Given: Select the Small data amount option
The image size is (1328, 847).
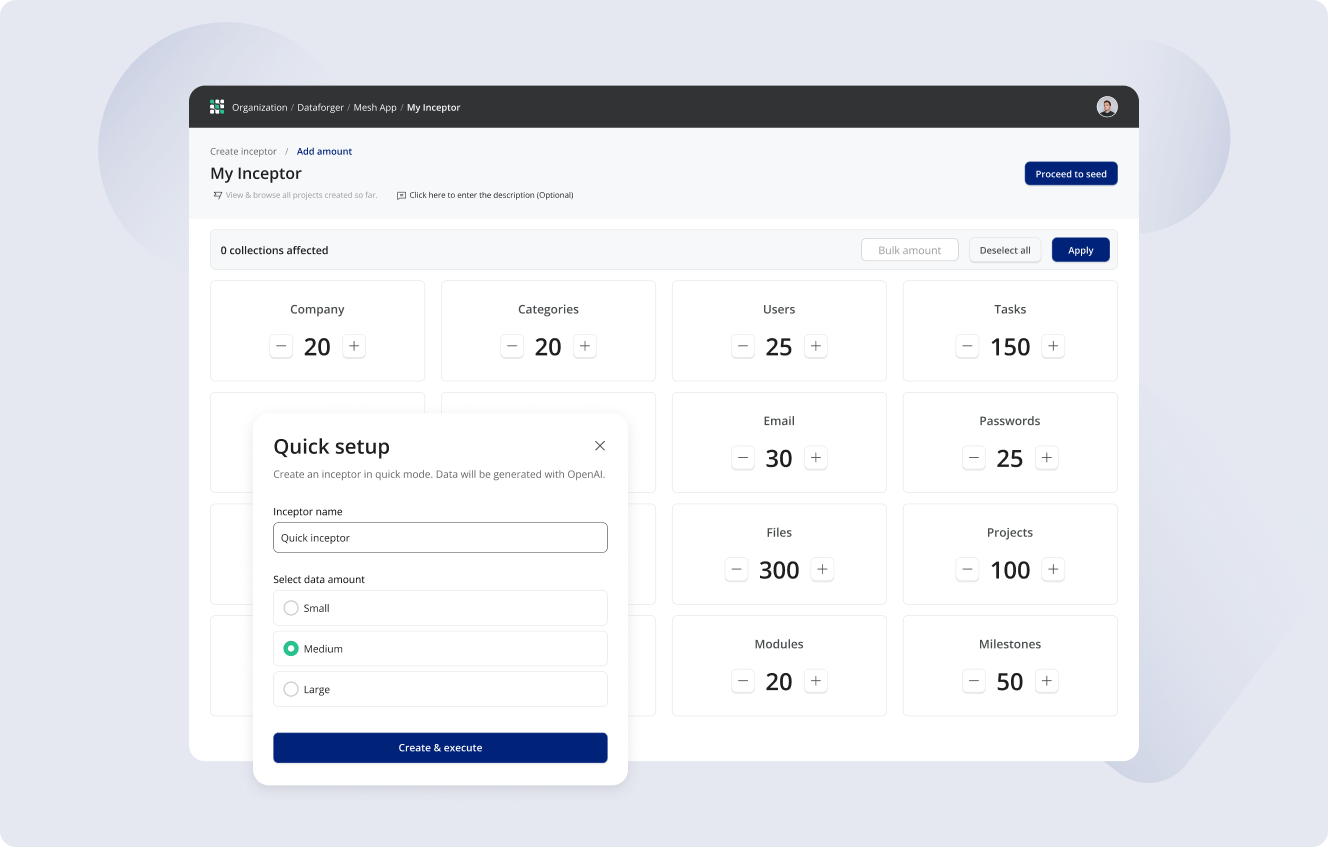Looking at the screenshot, I should [291, 608].
